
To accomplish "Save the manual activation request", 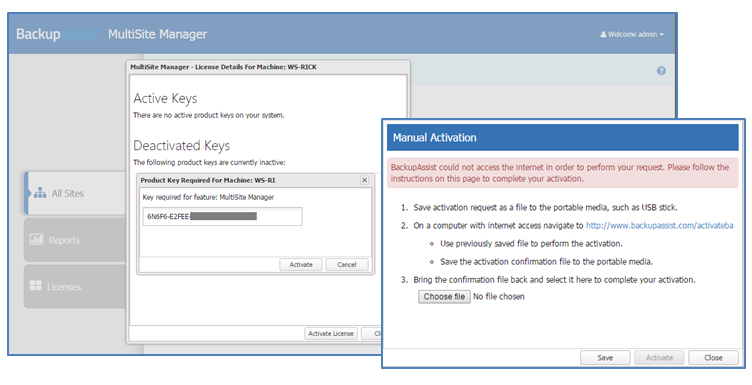I will tap(605, 358).
